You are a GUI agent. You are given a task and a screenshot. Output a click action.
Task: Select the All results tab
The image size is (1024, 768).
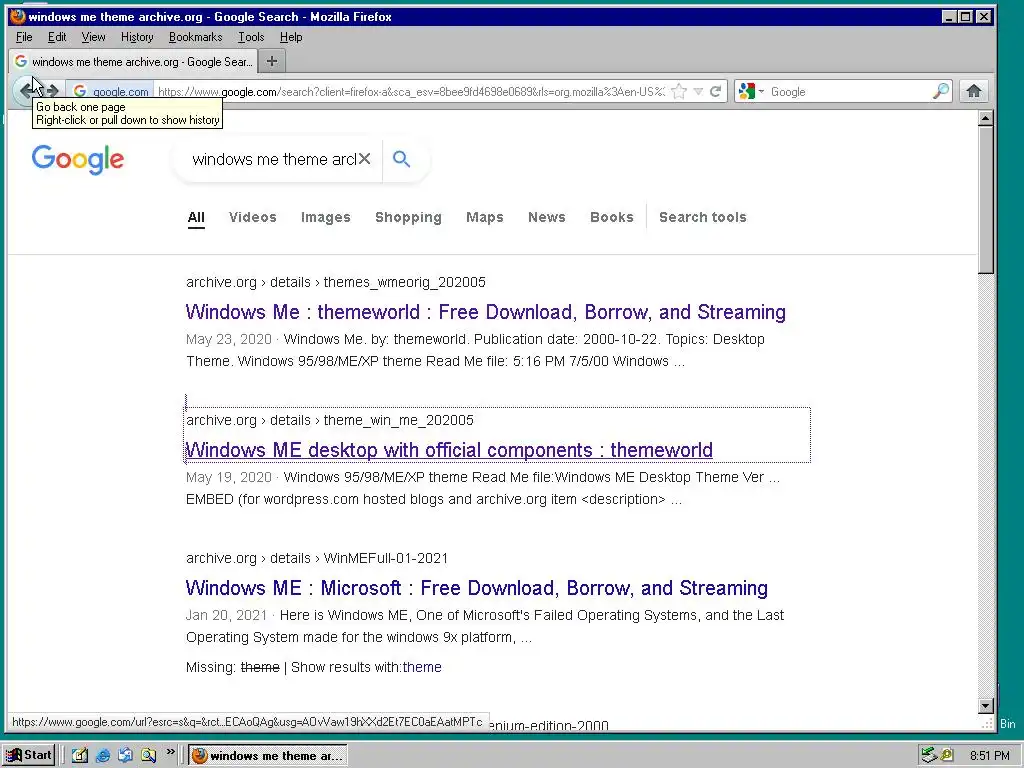[196, 217]
